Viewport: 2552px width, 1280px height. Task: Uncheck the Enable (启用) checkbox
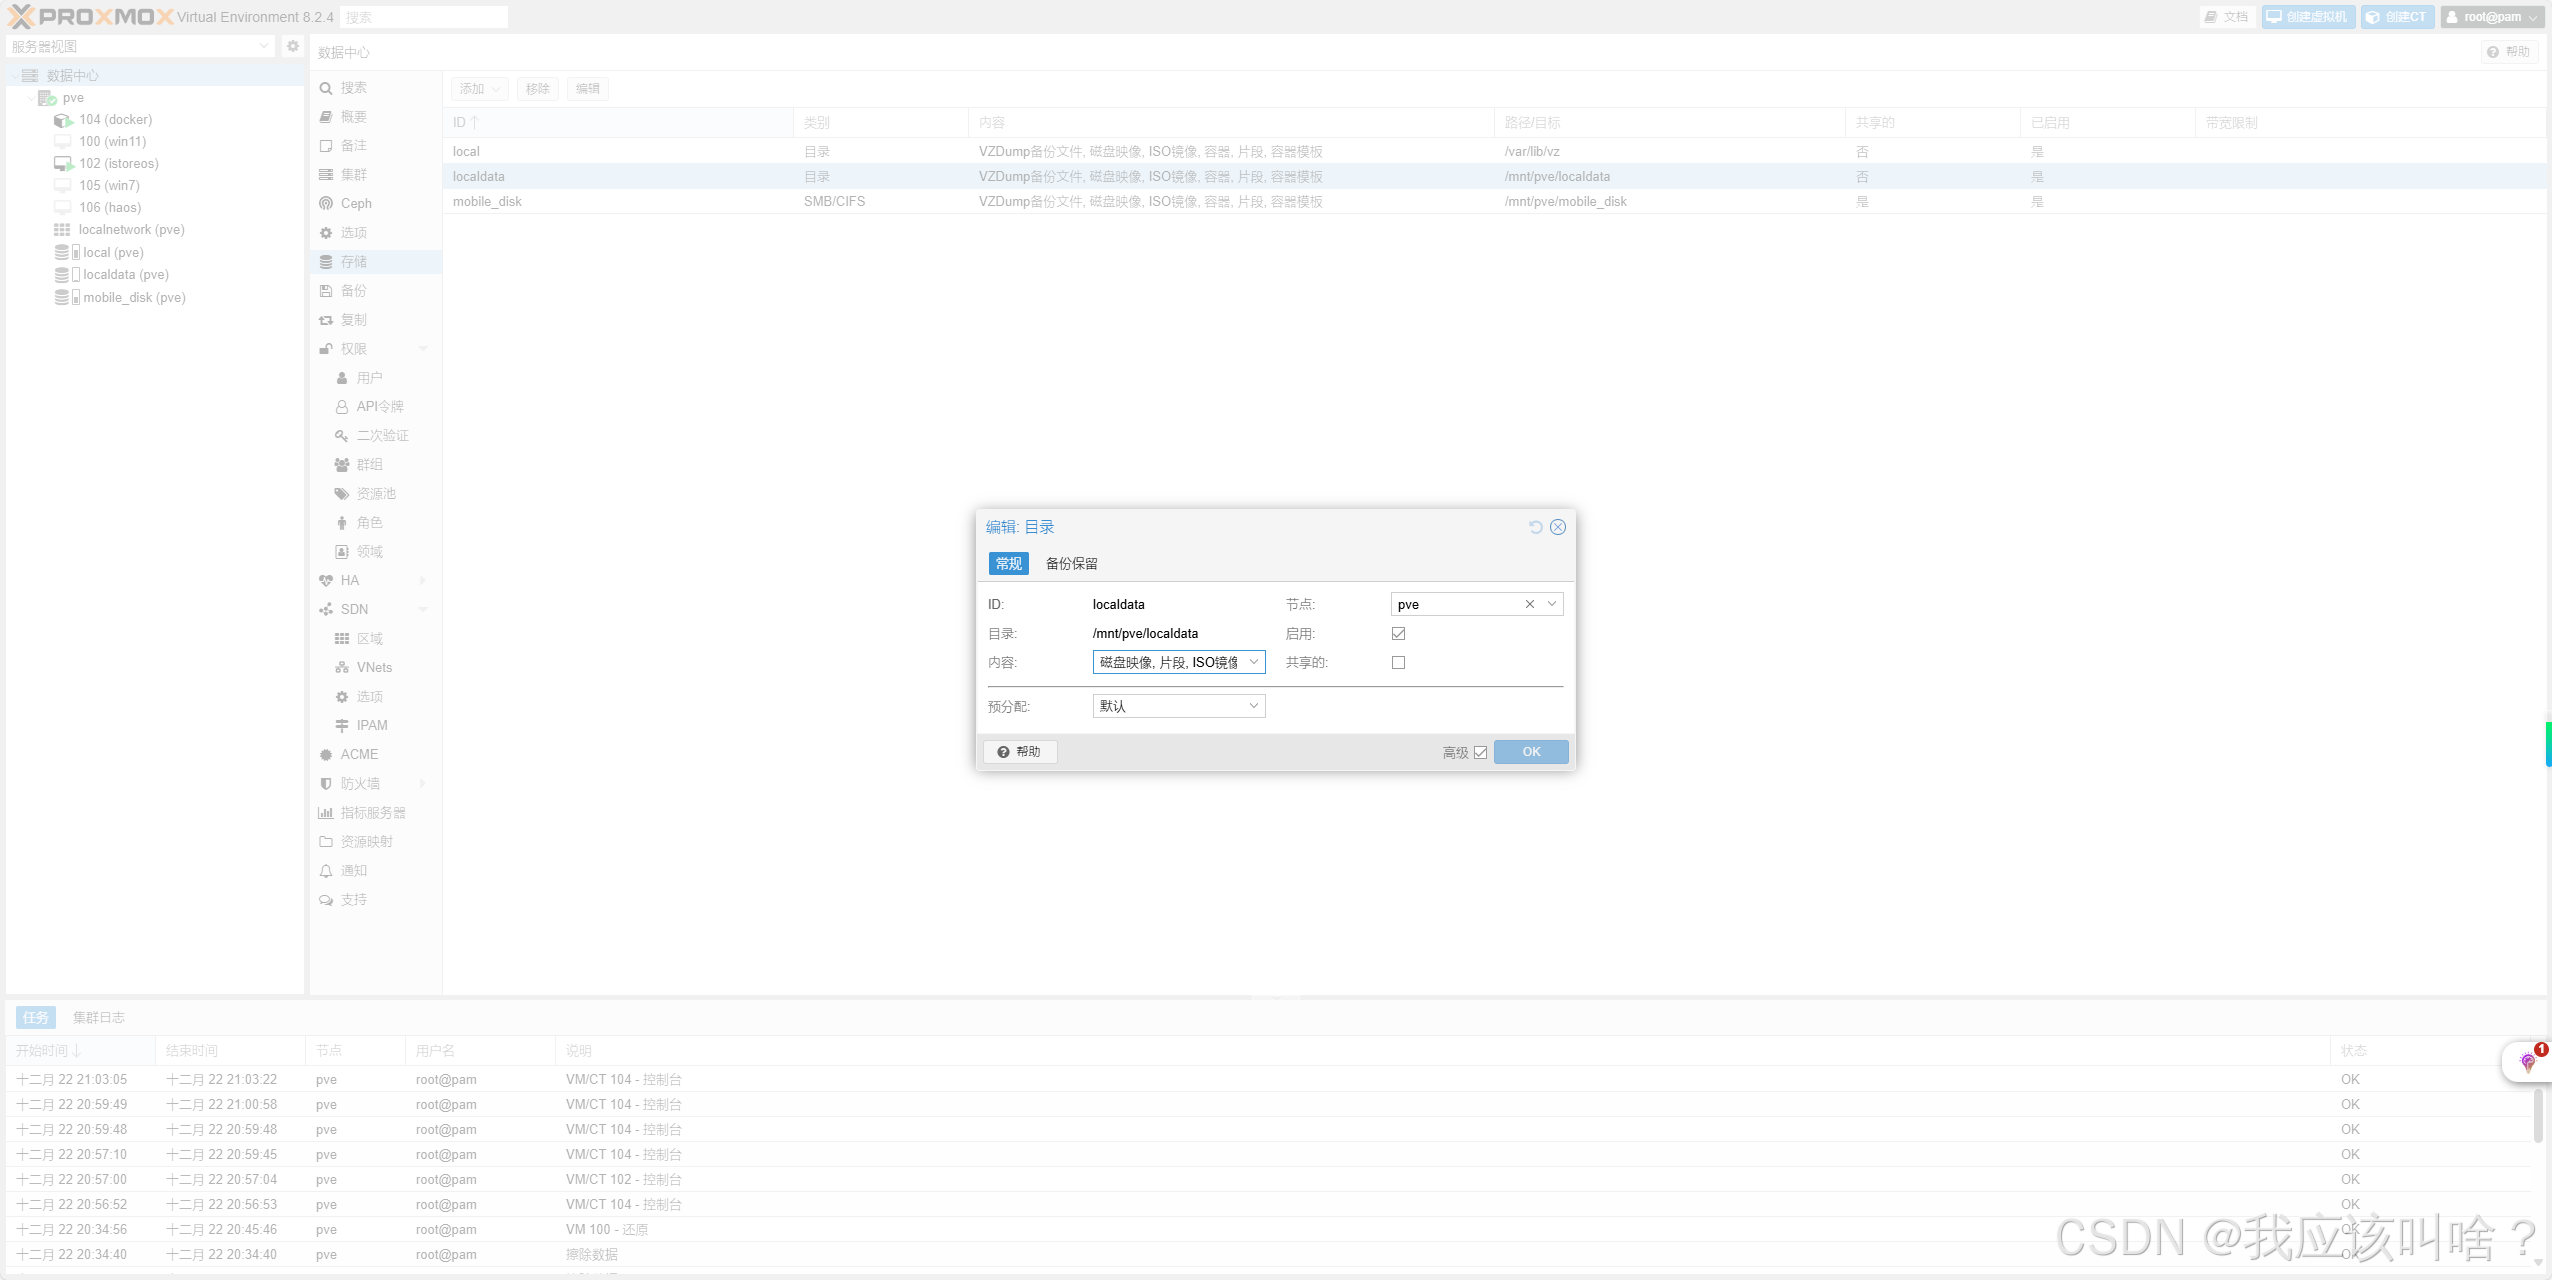pos(1398,634)
